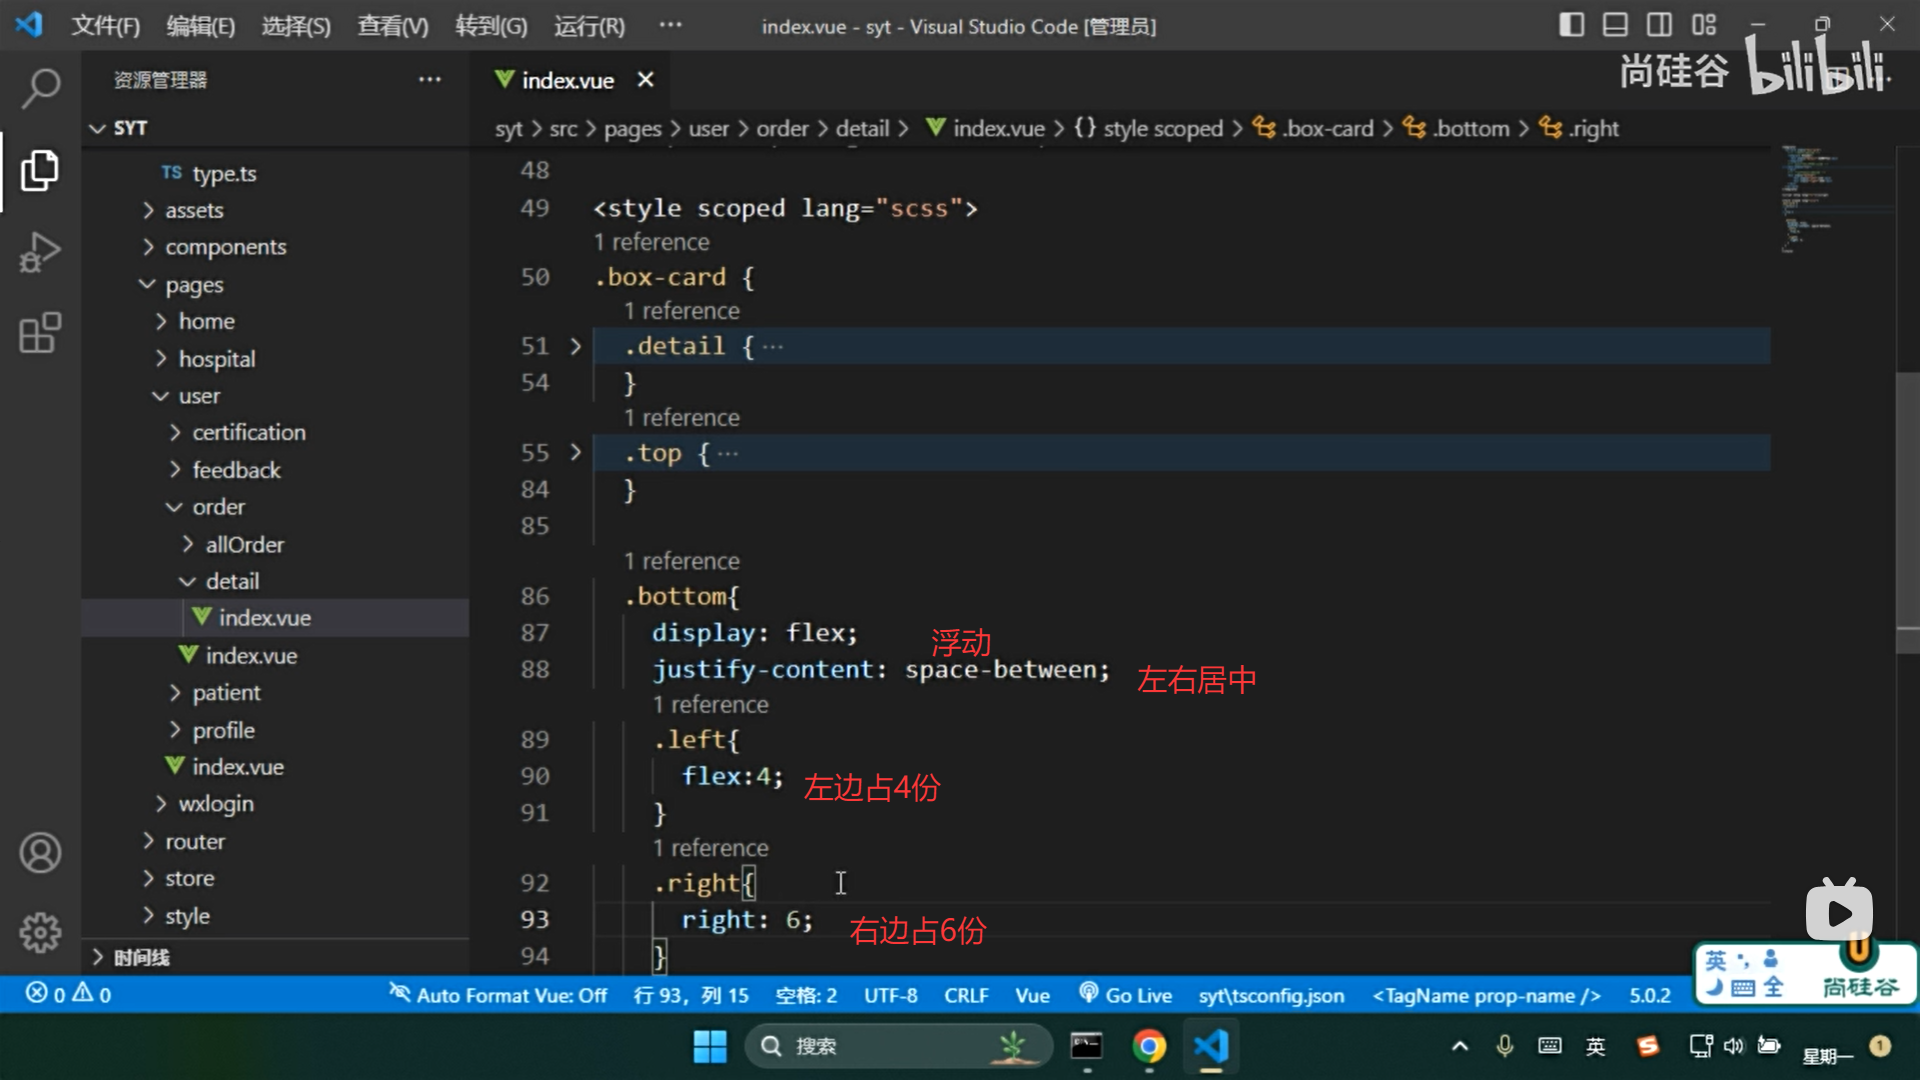
Task: Open the 文件(F) menu
Action: (105, 26)
